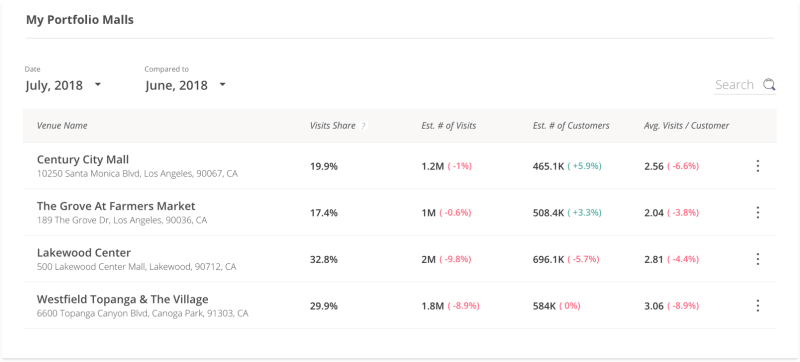800x362 pixels.
Task: Sort by the Visits Share column header
Action: (x=332, y=125)
